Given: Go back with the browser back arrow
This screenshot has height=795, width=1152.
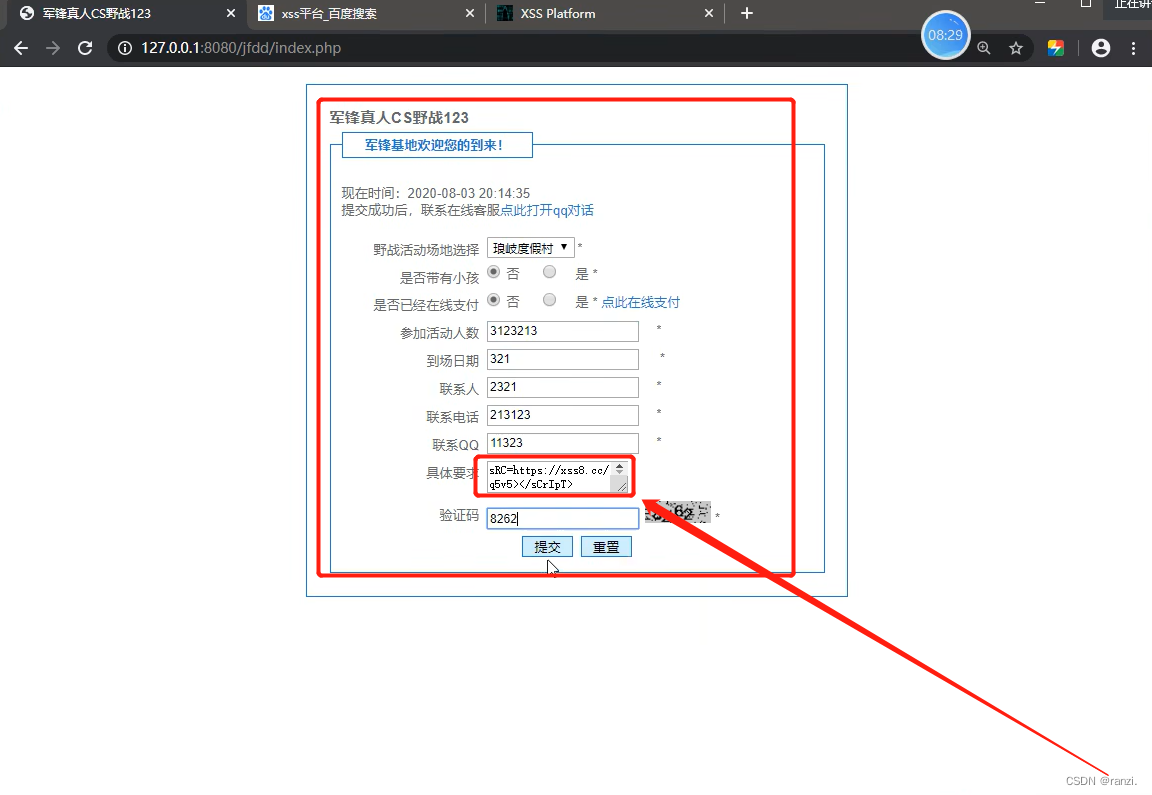Looking at the screenshot, I should (x=21, y=48).
